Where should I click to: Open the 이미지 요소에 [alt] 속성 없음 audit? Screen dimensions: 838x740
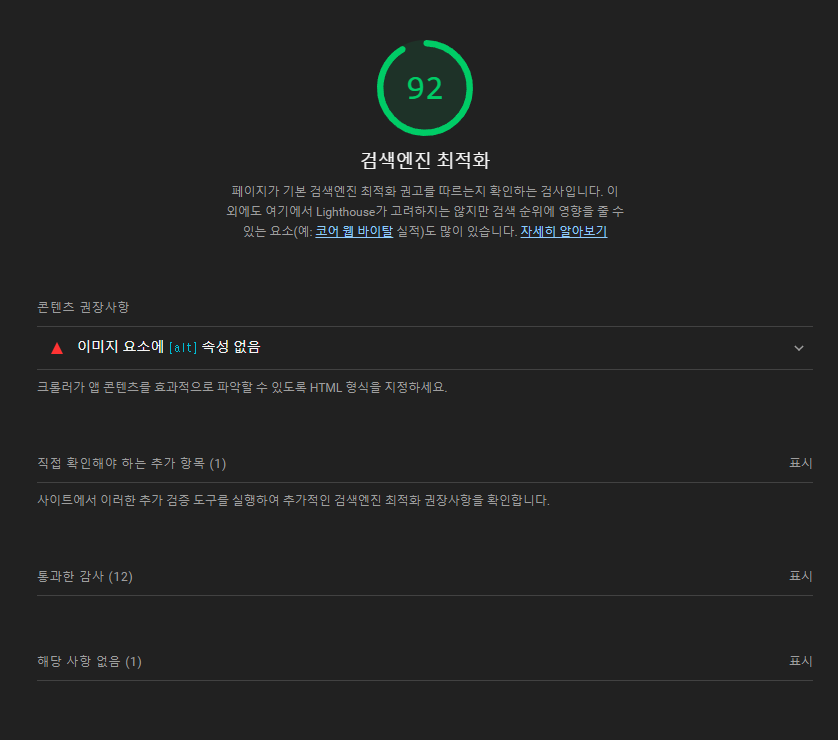pyautogui.click(x=425, y=348)
